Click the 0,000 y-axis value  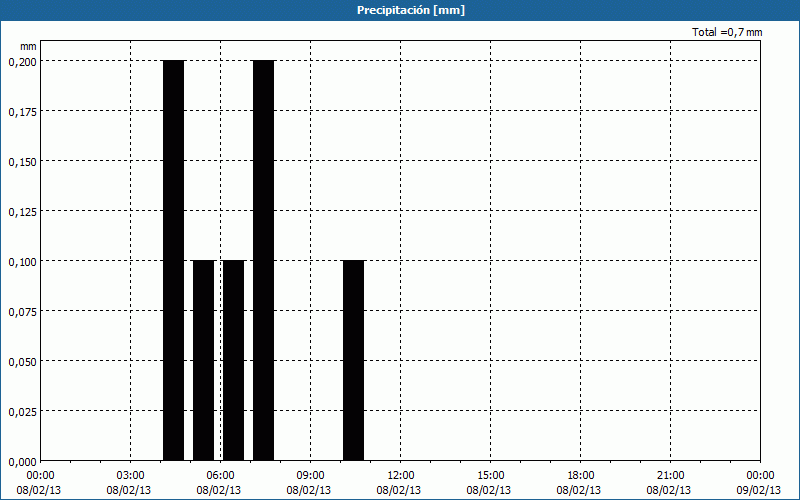click(23, 462)
